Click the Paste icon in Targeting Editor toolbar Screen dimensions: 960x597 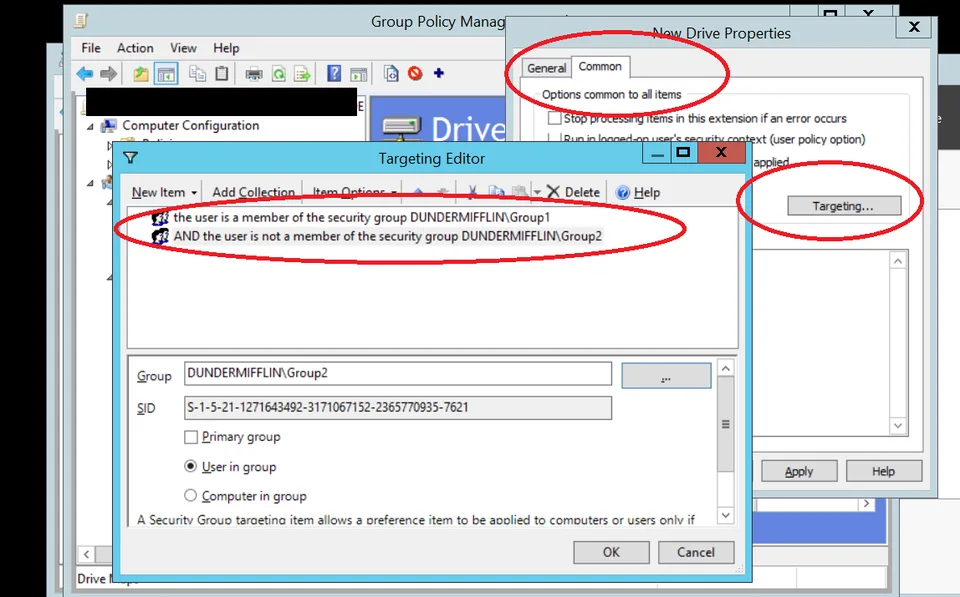pyautogui.click(x=520, y=192)
